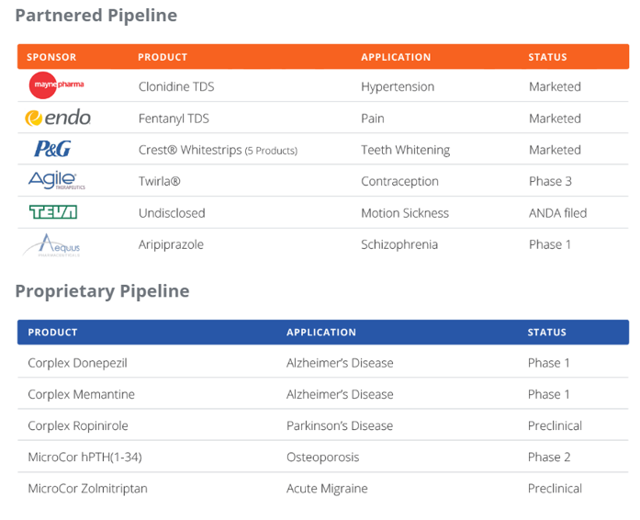Click the Twirla® product cell
This screenshot has width=640, height=520.
tap(159, 181)
